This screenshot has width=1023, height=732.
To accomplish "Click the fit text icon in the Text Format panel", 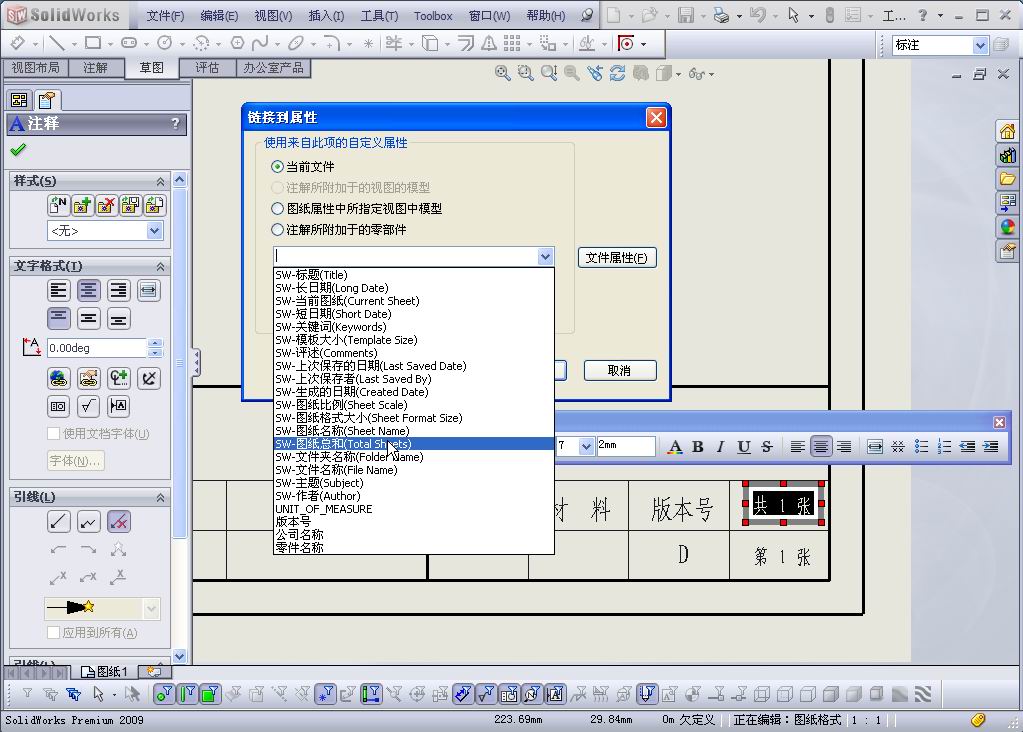I will [x=149, y=290].
